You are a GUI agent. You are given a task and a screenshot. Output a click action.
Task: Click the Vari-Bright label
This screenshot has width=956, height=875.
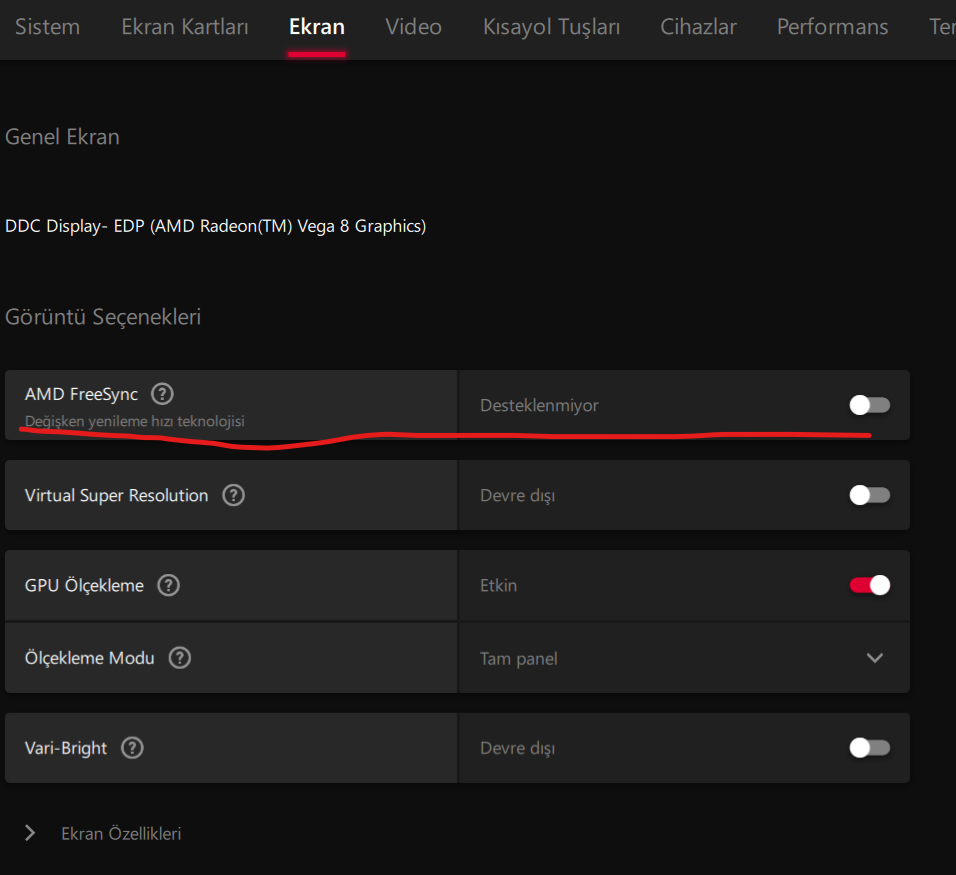66,748
